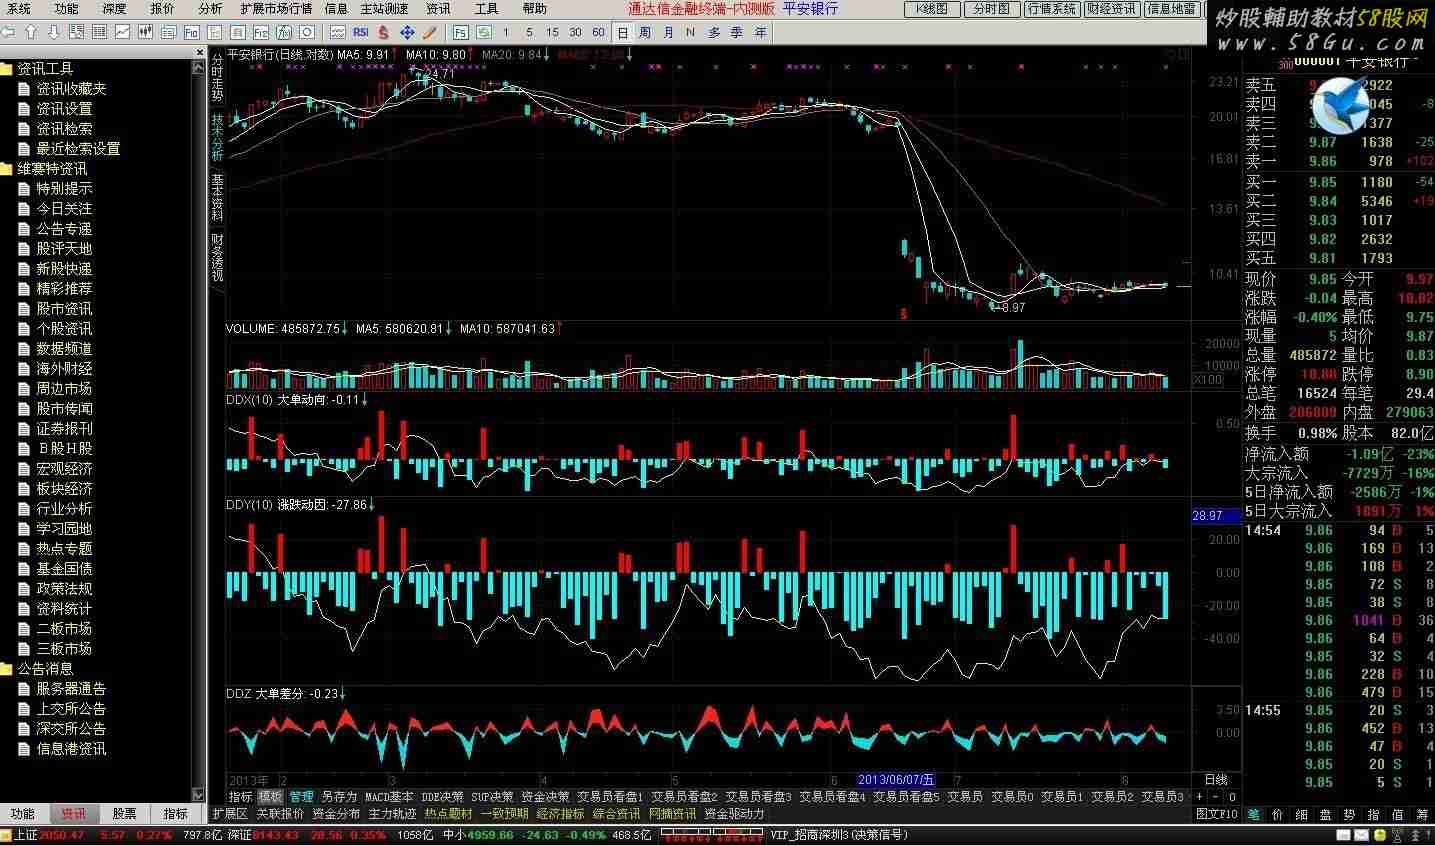Select the pencil drawing tool icon
Image resolution: width=1435 pixels, height=846 pixels.
429,32
